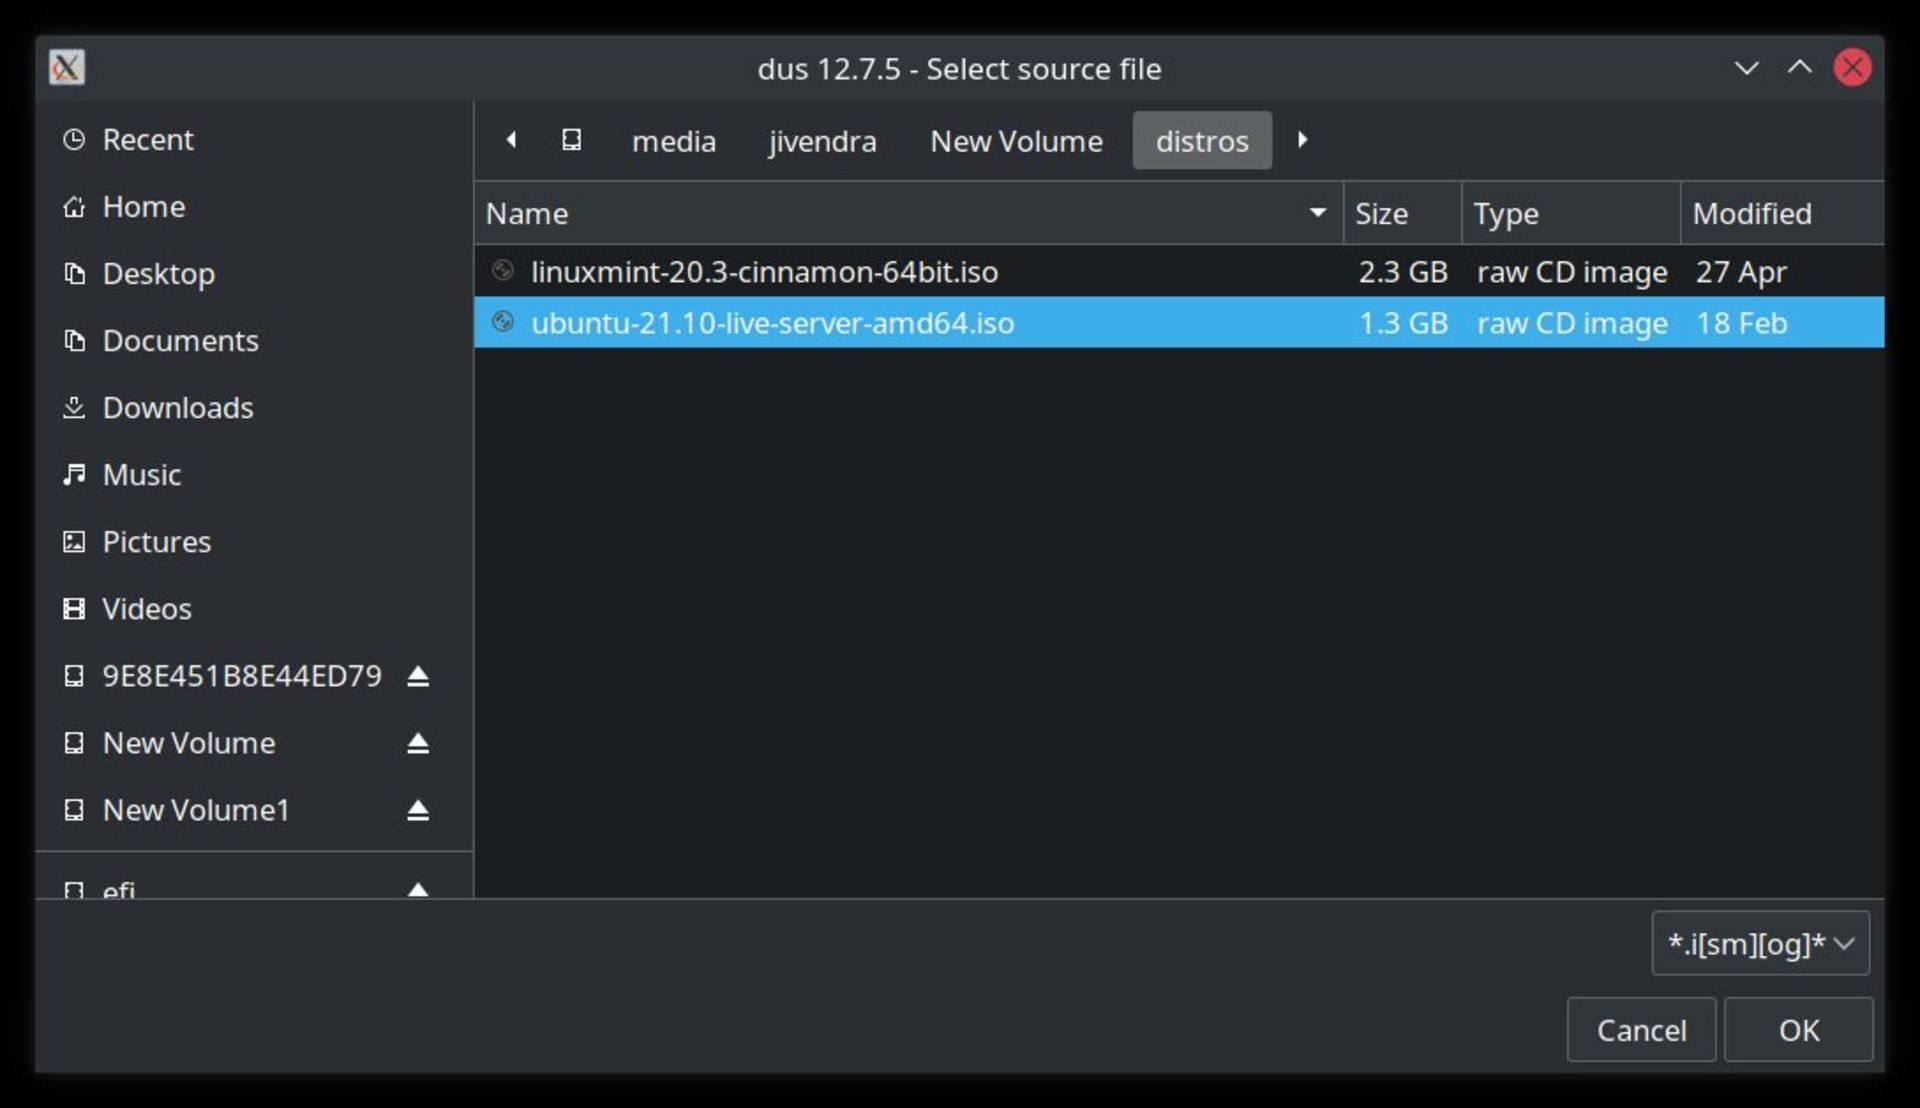Click raw CD image type for ubuntu
The width and height of the screenshot is (1920, 1108).
1572,323
